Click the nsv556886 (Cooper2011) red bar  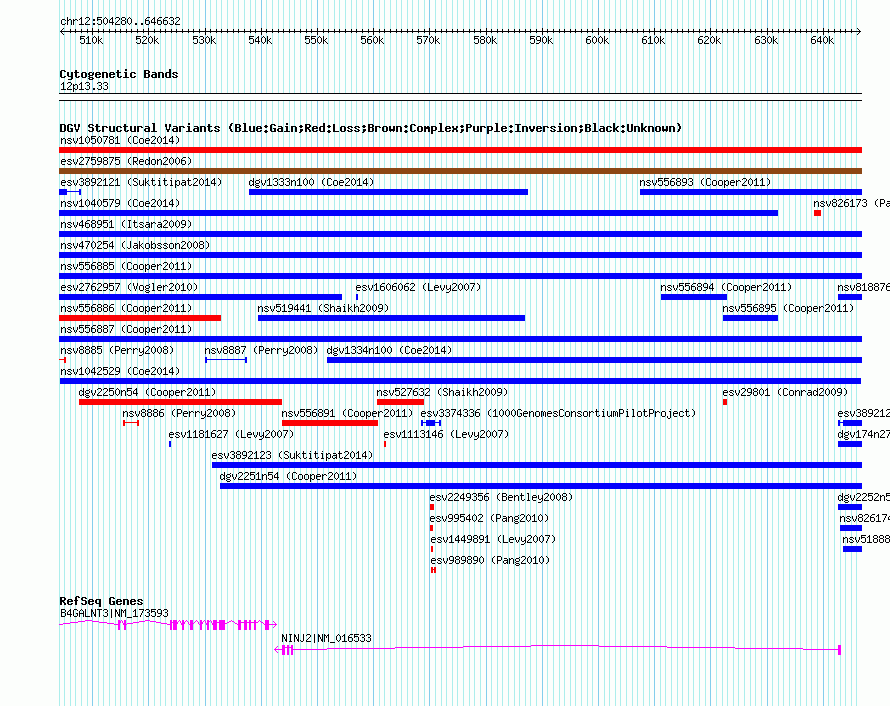(x=140, y=318)
